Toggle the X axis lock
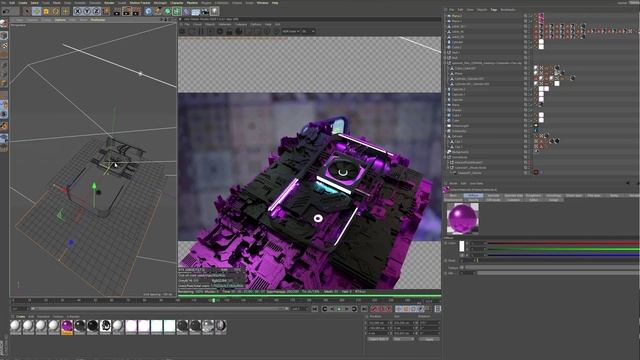The height and width of the screenshot is (360, 640). pyautogui.click(x=77, y=11)
